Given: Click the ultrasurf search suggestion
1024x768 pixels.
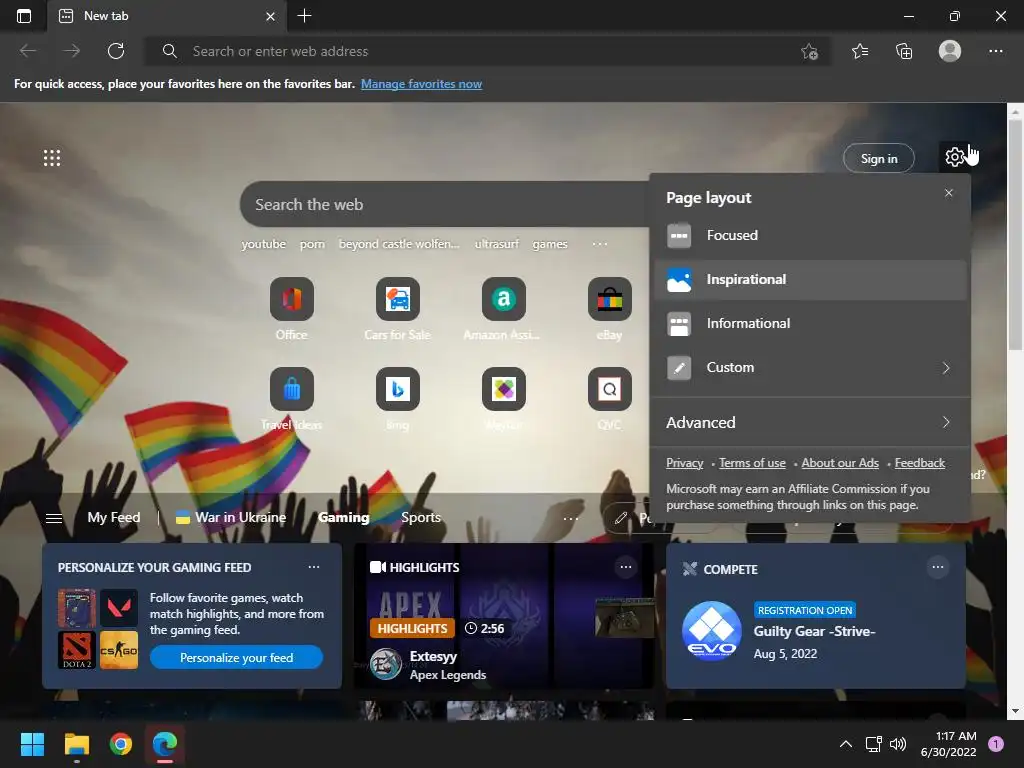Looking at the screenshot, I should click(x=496, y=244).
